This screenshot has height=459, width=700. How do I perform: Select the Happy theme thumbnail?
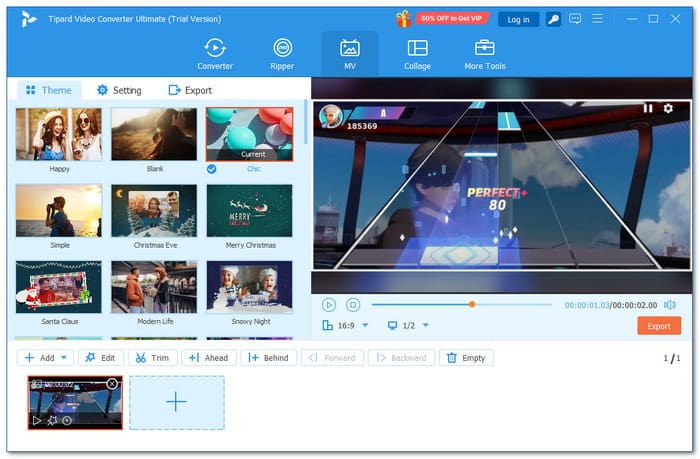59,134
